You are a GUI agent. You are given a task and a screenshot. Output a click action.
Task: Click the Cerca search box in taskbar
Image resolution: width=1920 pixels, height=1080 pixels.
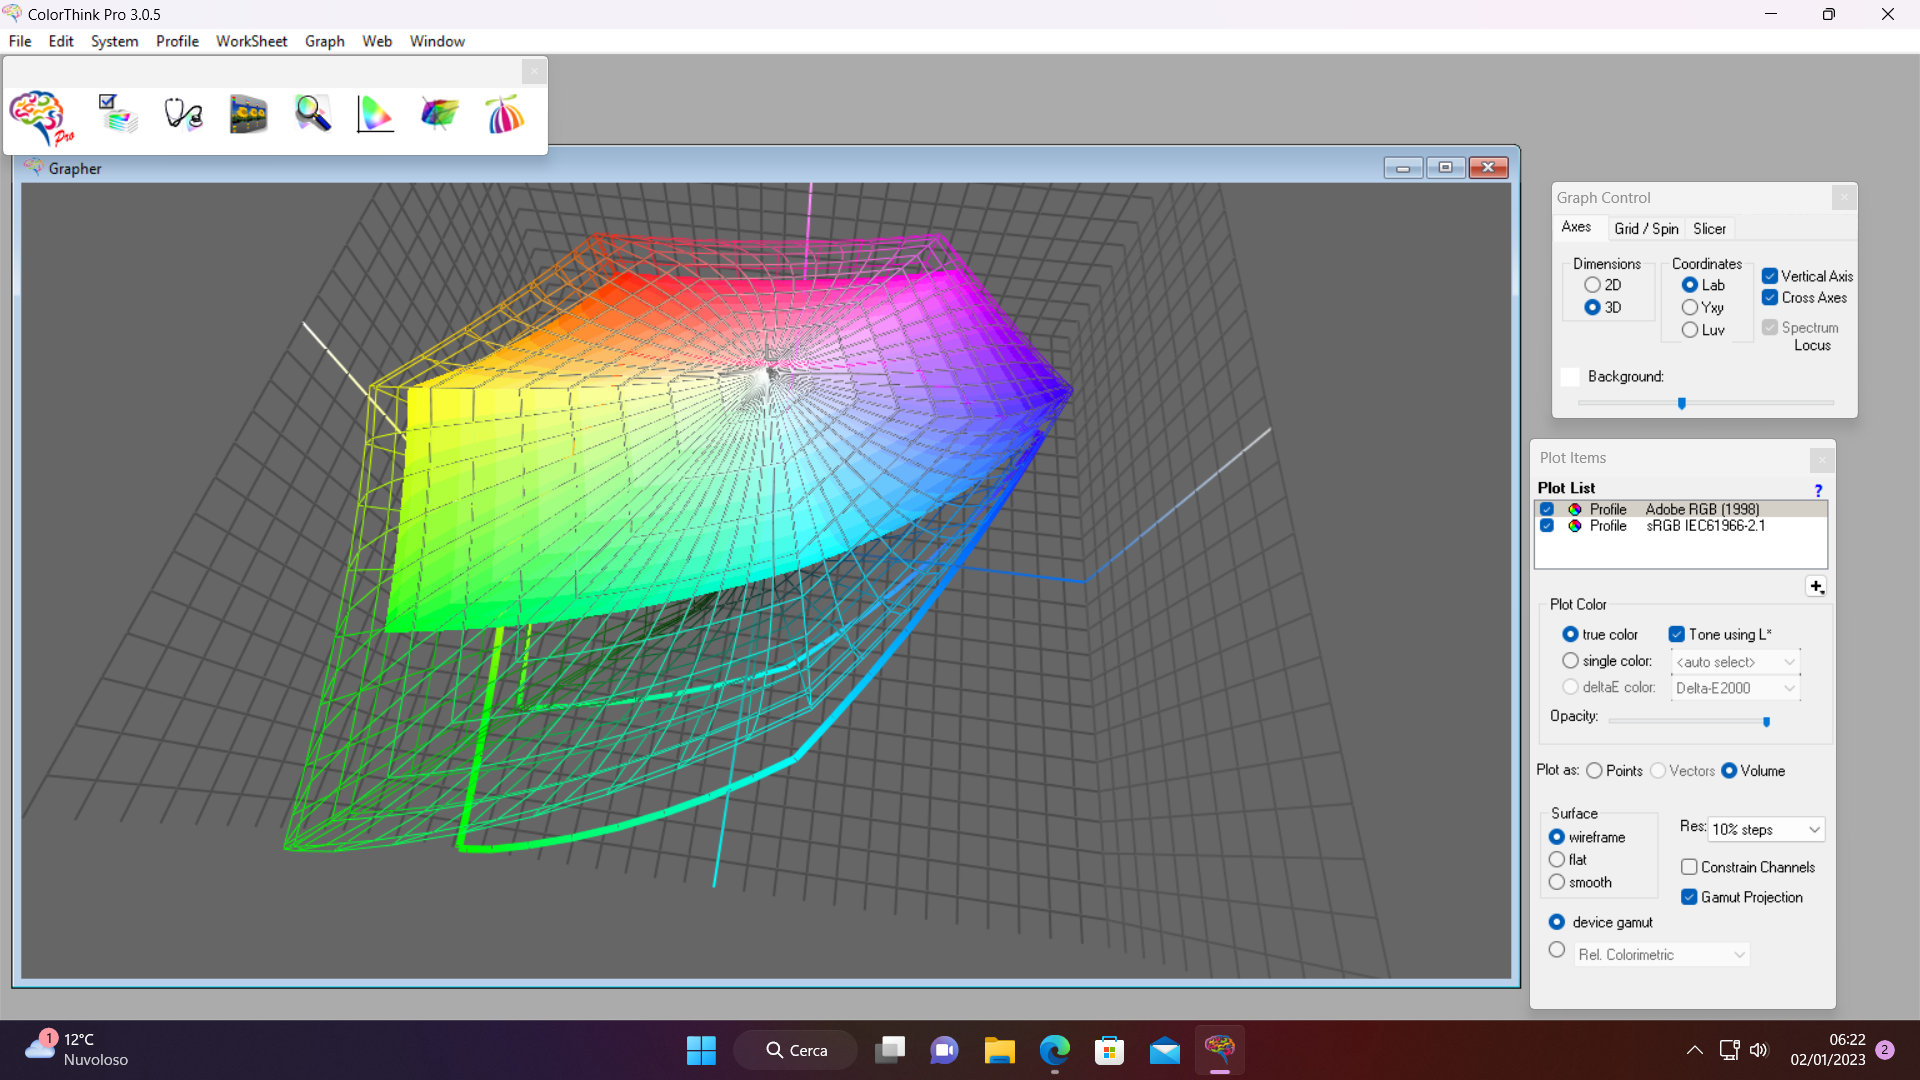(796, 1050)
